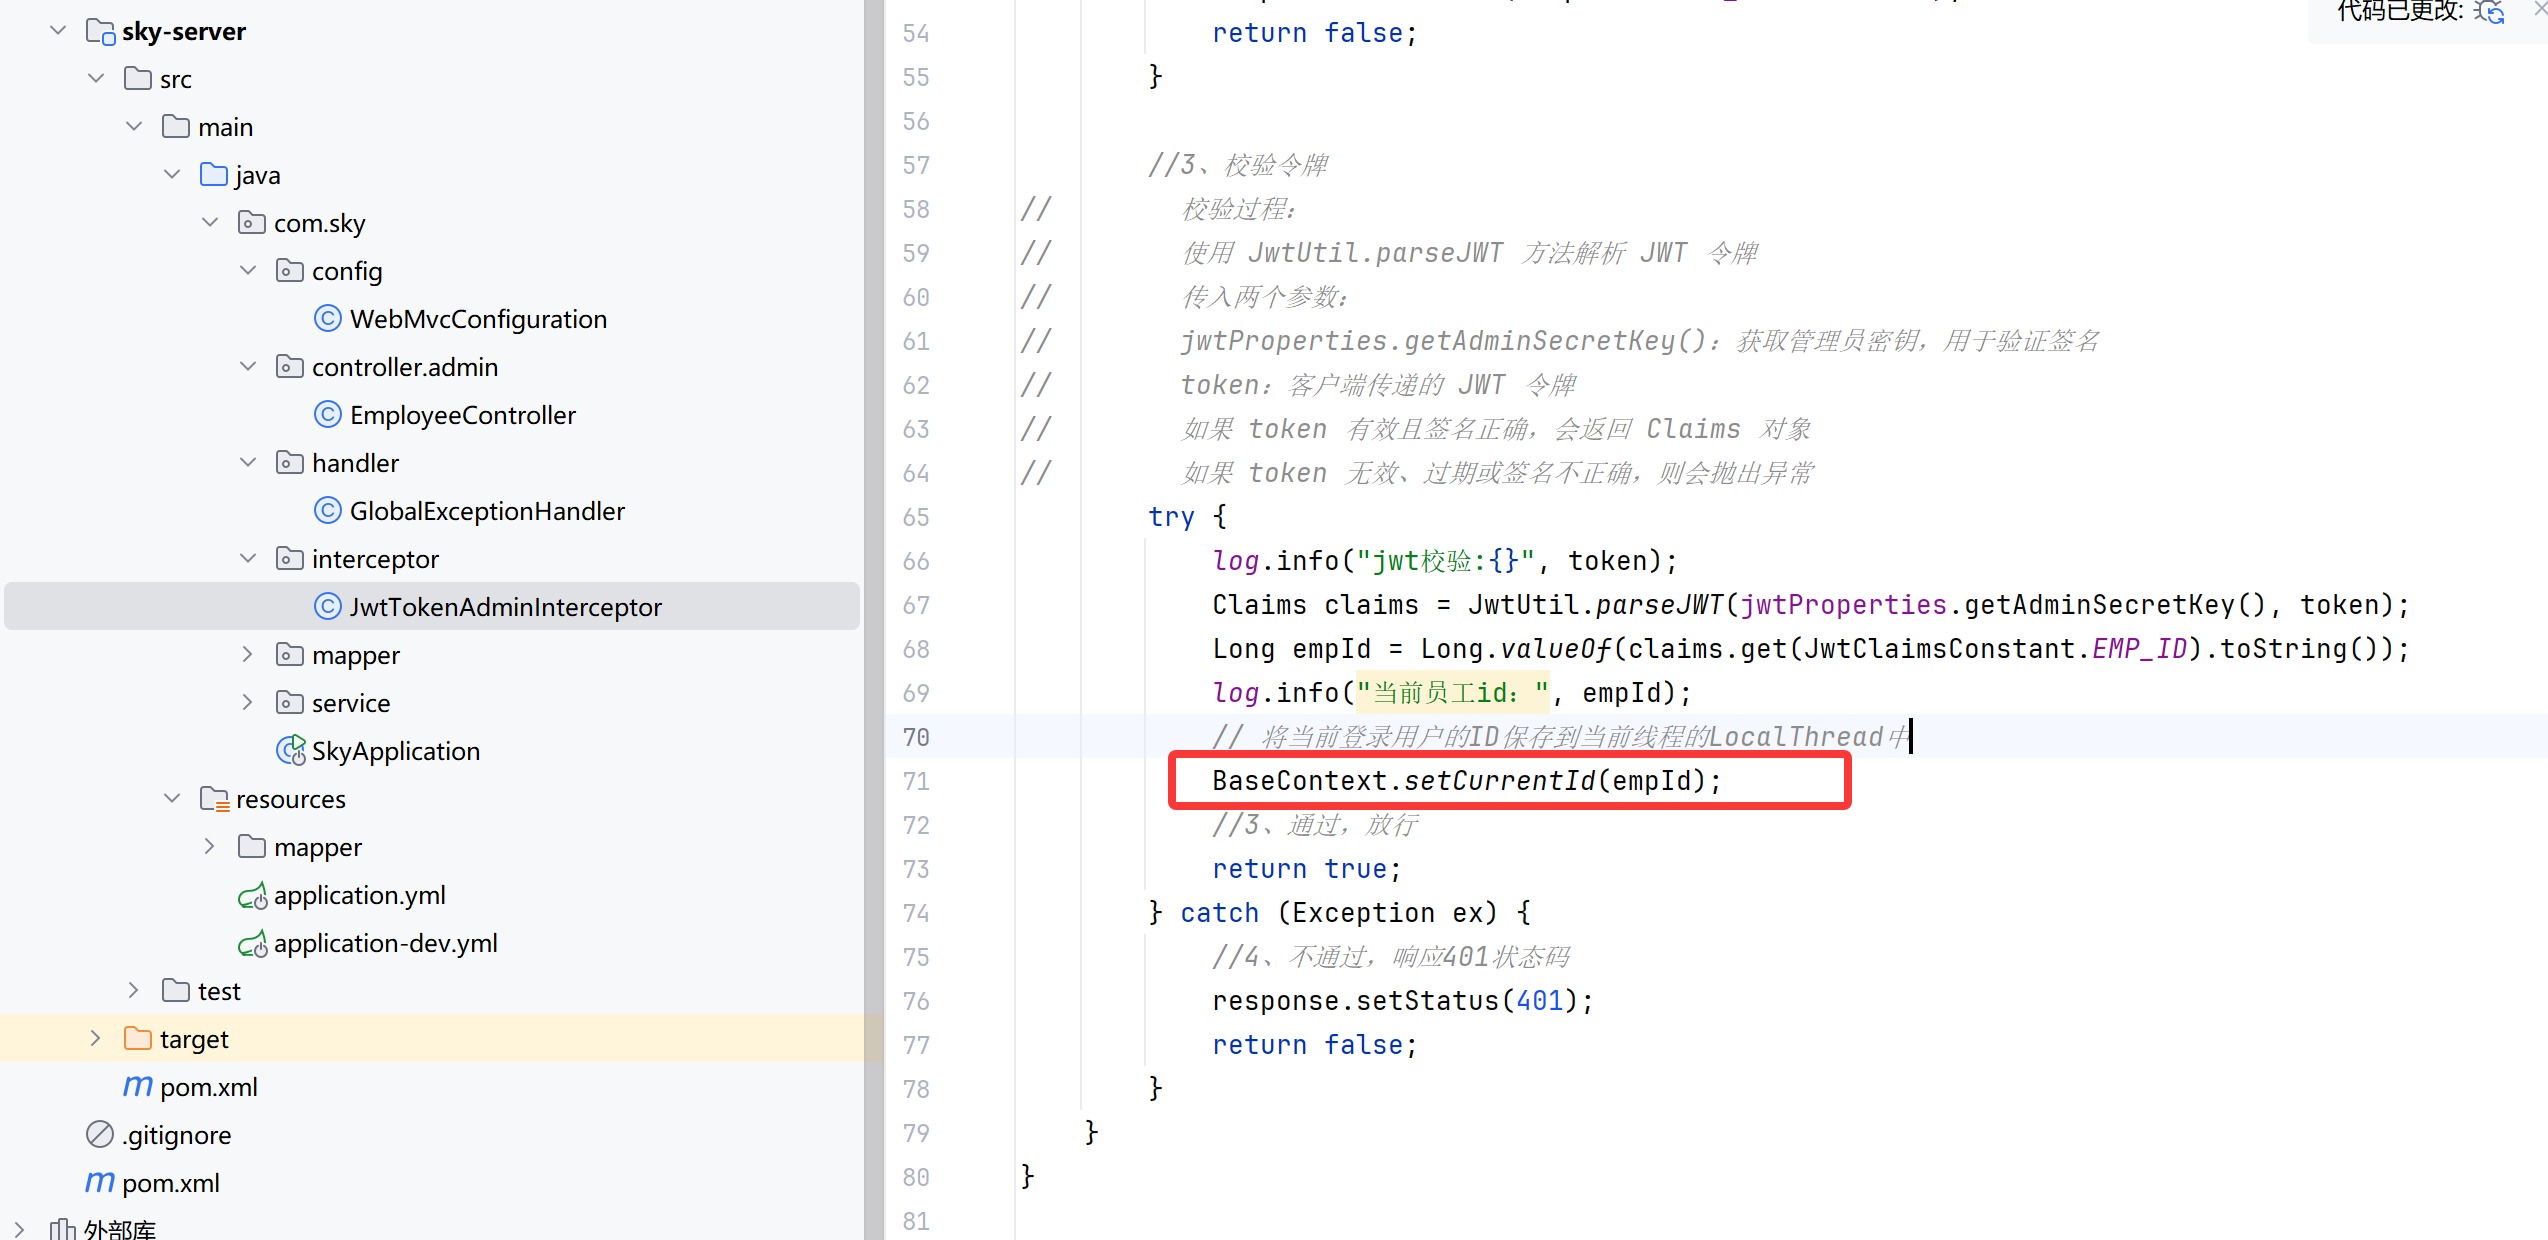This screenshot has width=2548, height=1240.
Task: Click EMP_ID constant on line 68
Action: click(x=2140, y=649)
